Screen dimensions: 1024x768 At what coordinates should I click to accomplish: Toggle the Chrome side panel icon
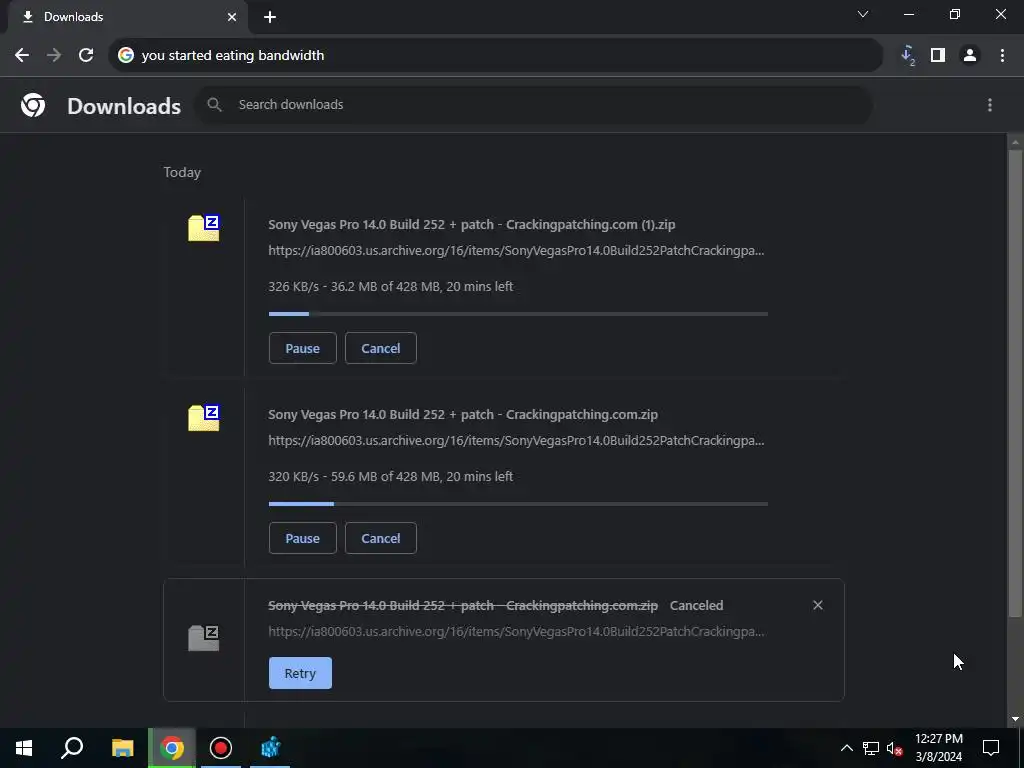[938, 56]
